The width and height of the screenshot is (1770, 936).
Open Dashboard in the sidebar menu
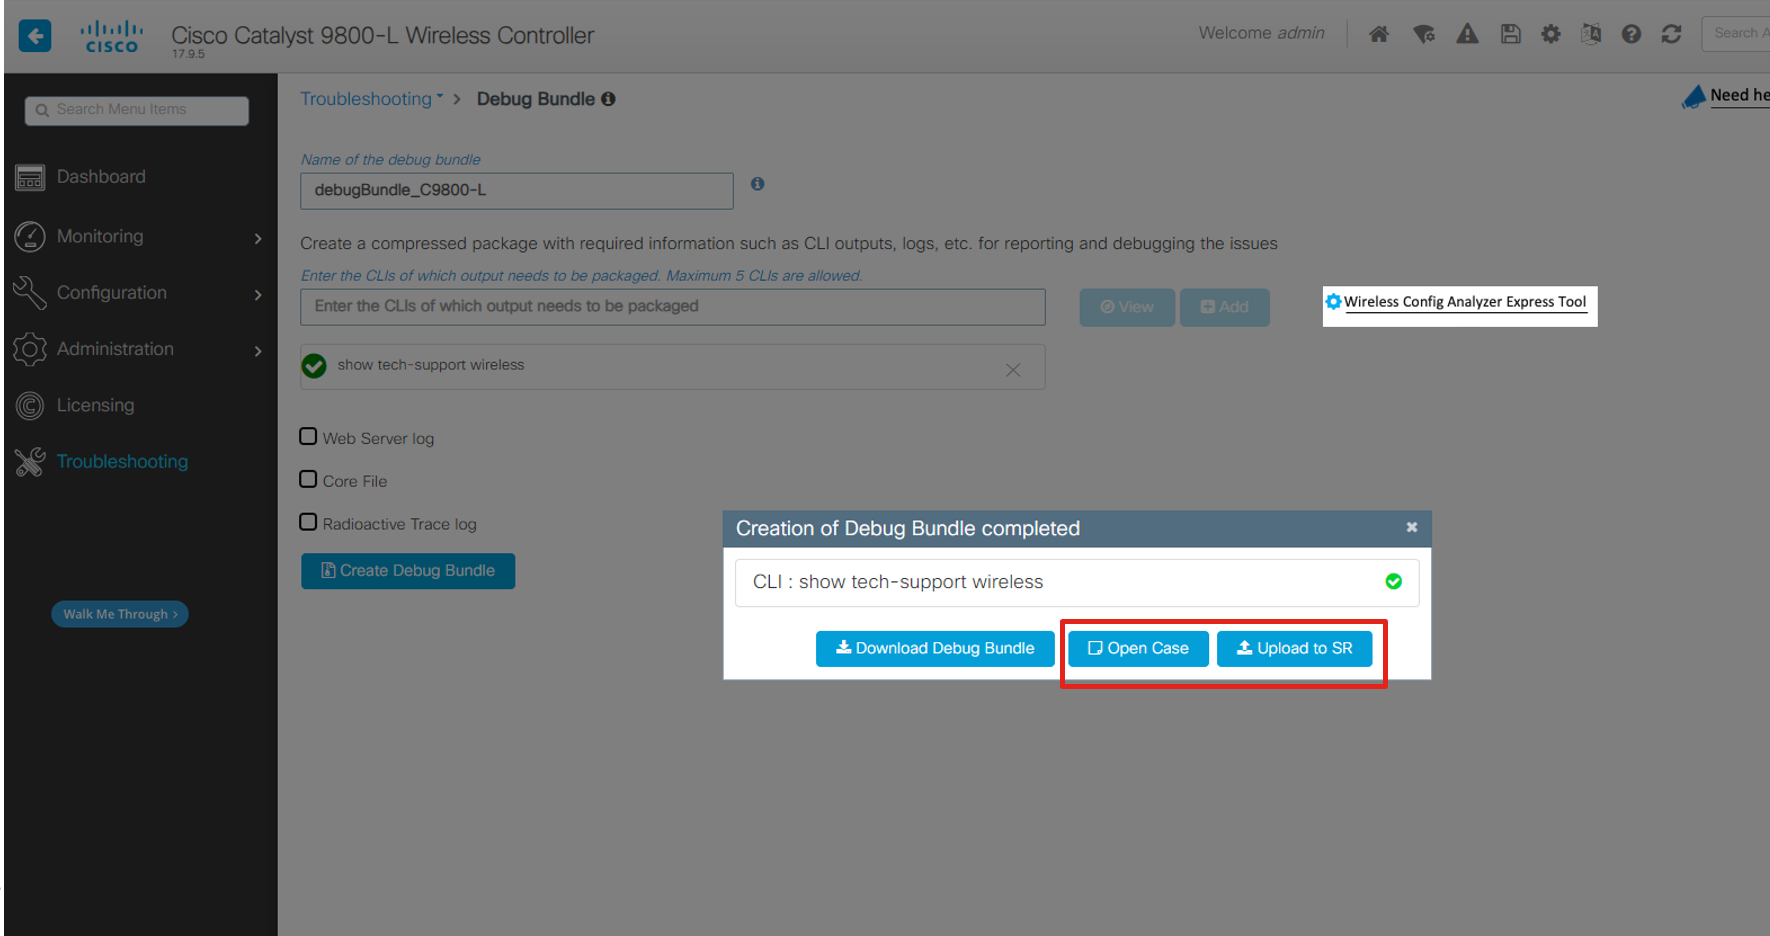click(101, 177)
